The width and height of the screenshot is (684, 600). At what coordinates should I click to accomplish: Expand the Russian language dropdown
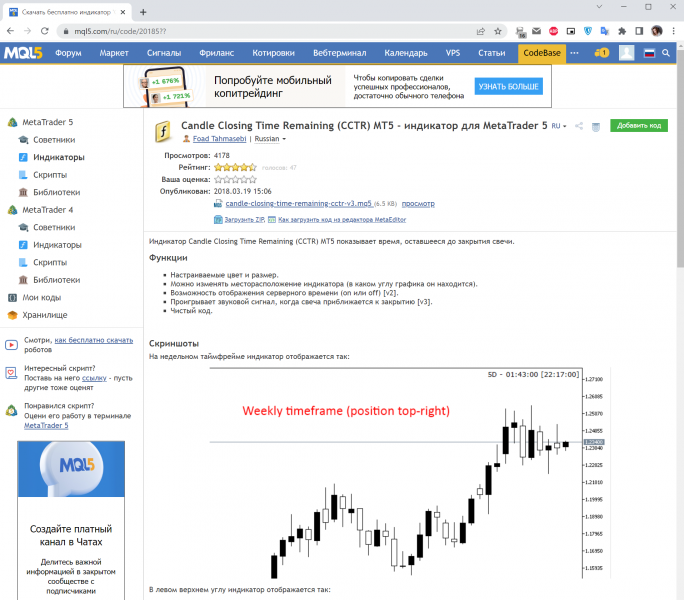tap(270, 139)
